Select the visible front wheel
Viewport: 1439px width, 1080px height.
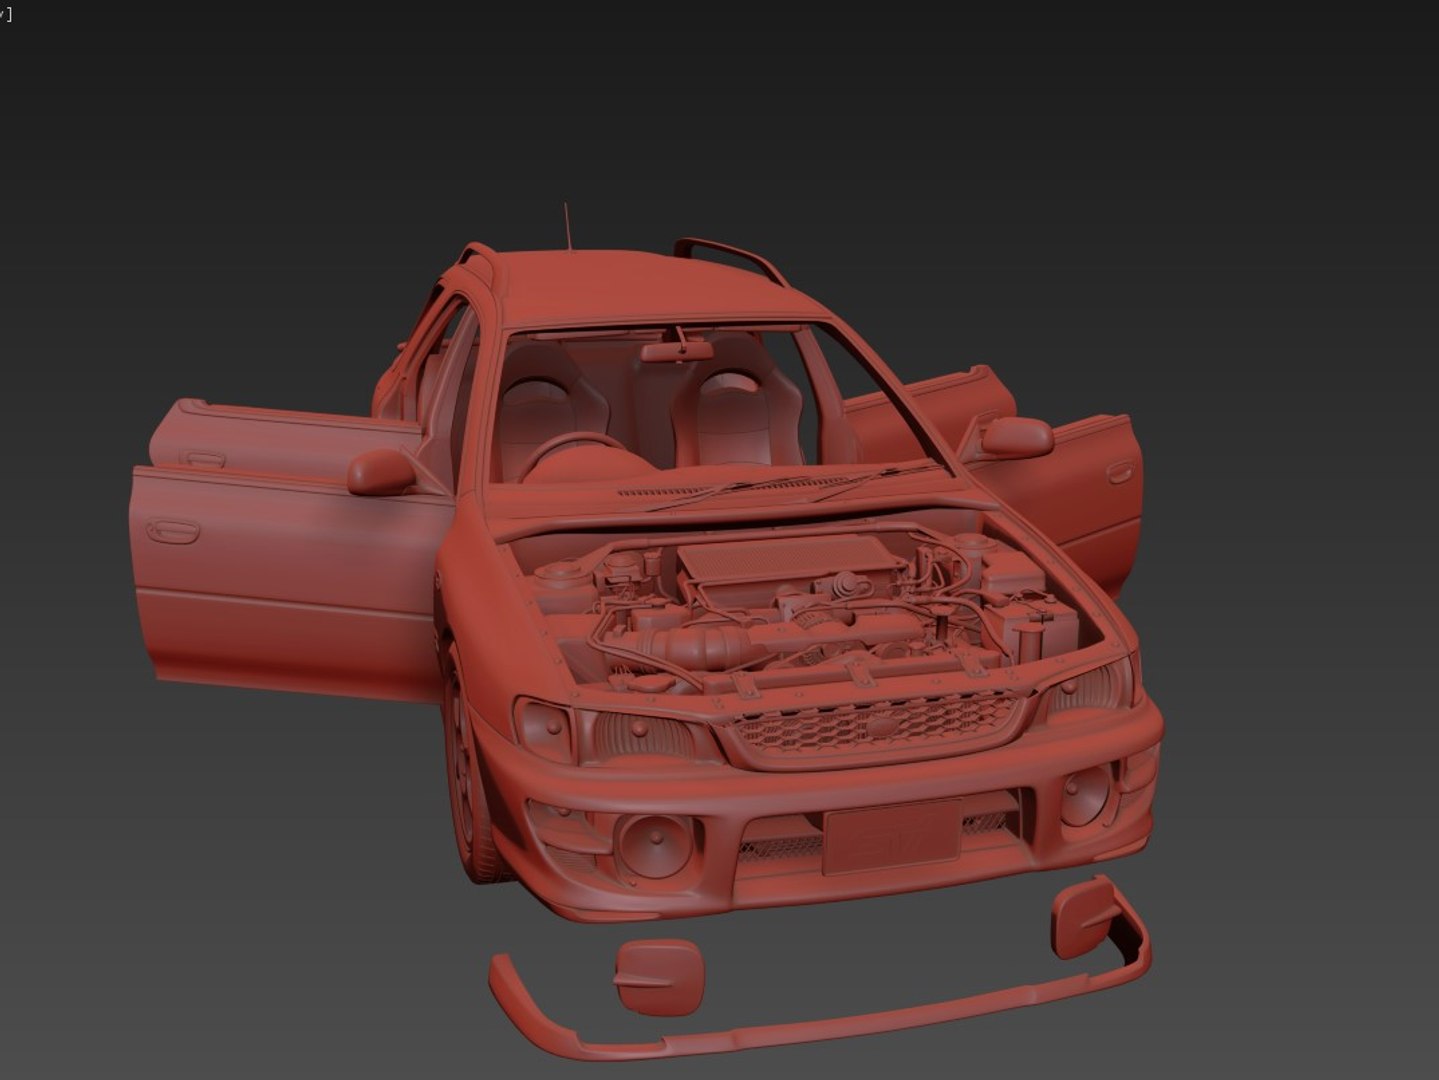click(x=470, y=770)
